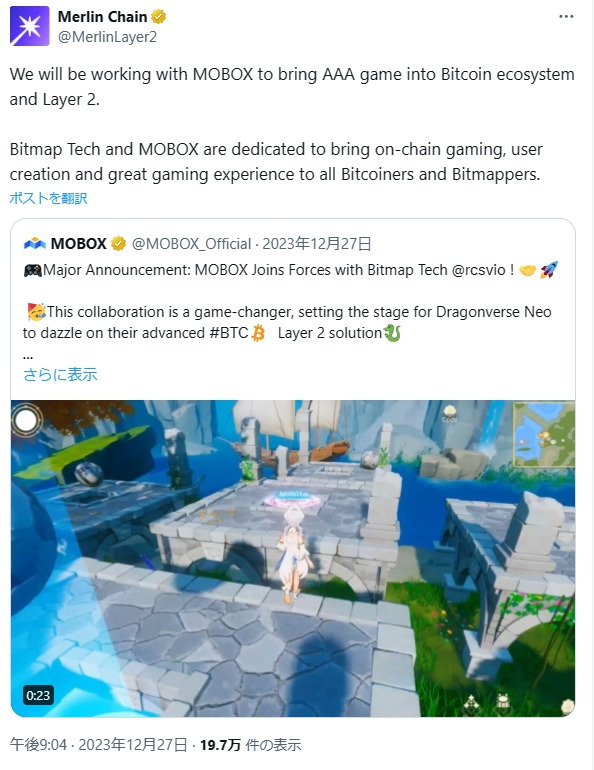Play the Dragonverse Neo video thumbnail
This screenshot has height=770, width=594.
pyautogui.click(x=293, y=558)
